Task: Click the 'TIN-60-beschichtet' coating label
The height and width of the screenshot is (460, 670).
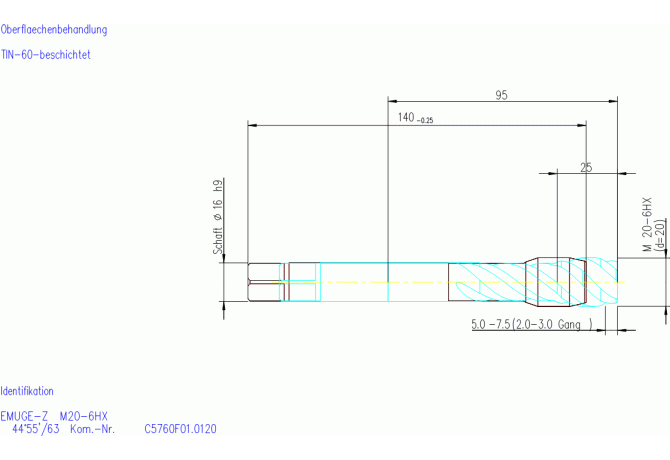Action: click(46, 55)
